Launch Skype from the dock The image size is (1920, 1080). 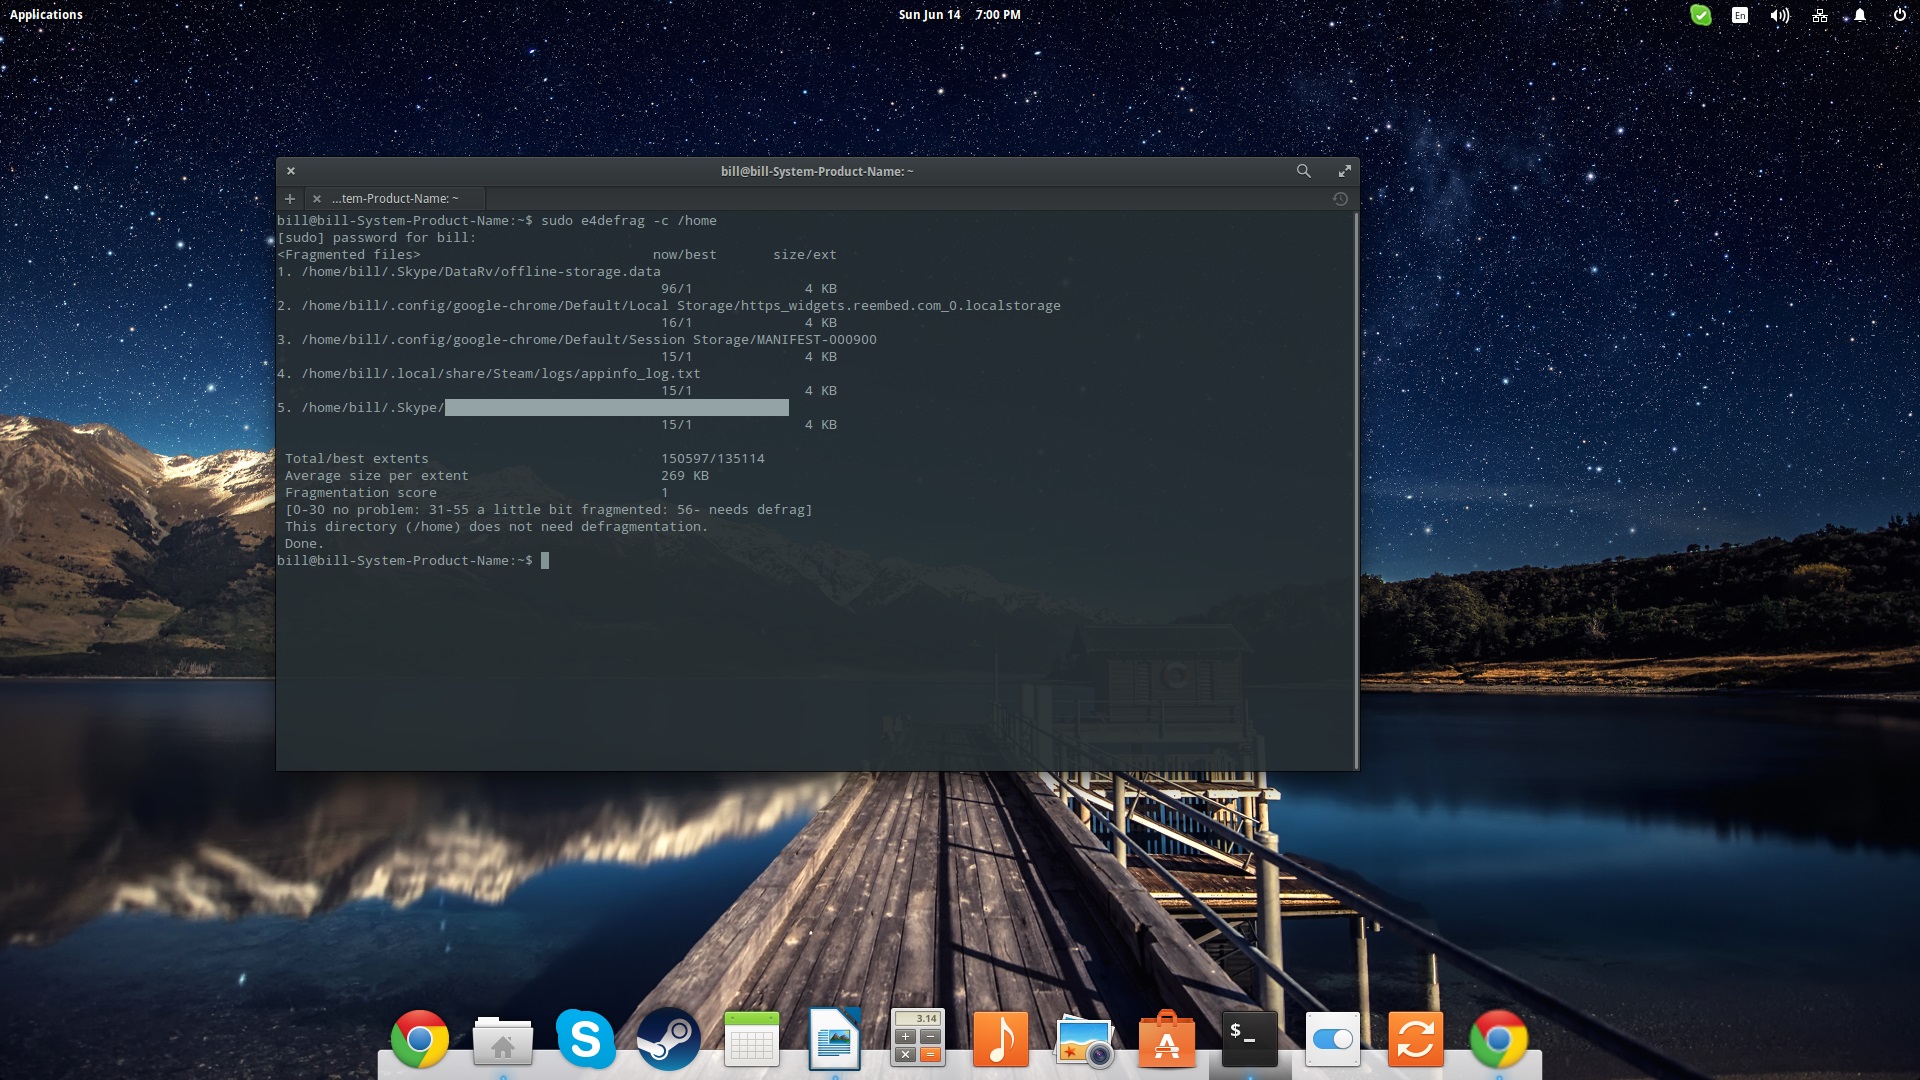(586, 1040)
